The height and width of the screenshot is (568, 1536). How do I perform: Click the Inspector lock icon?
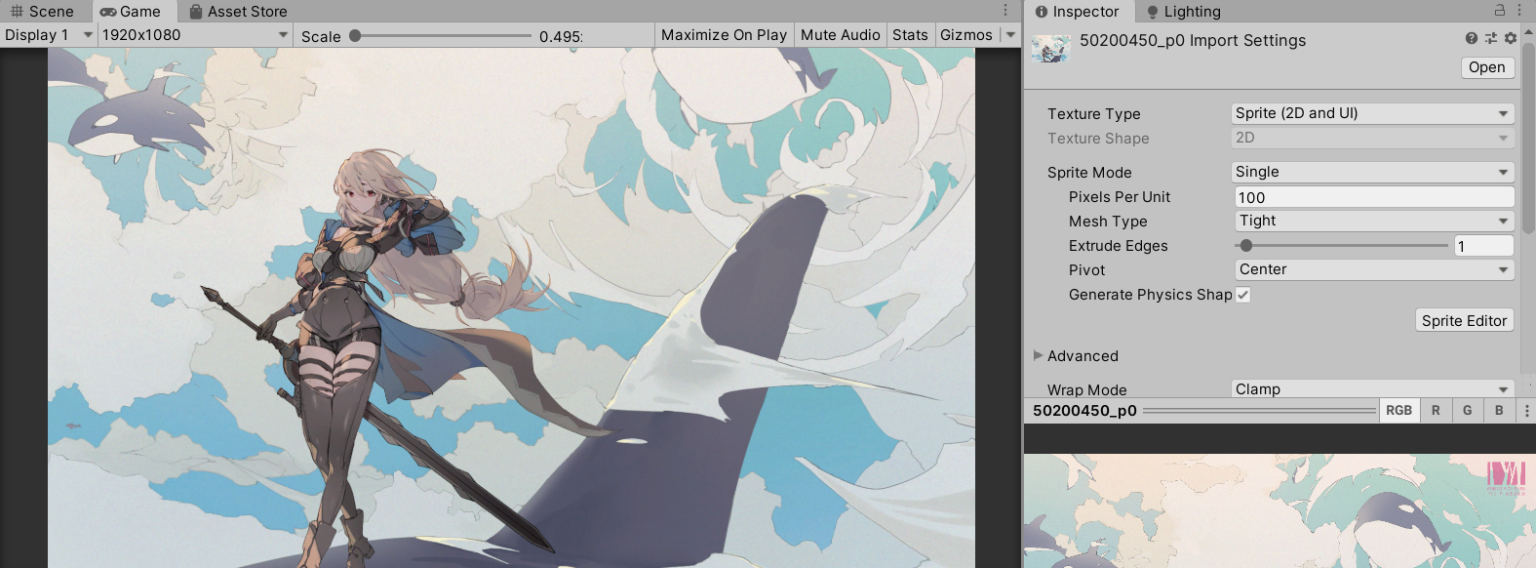(1499, 10)
